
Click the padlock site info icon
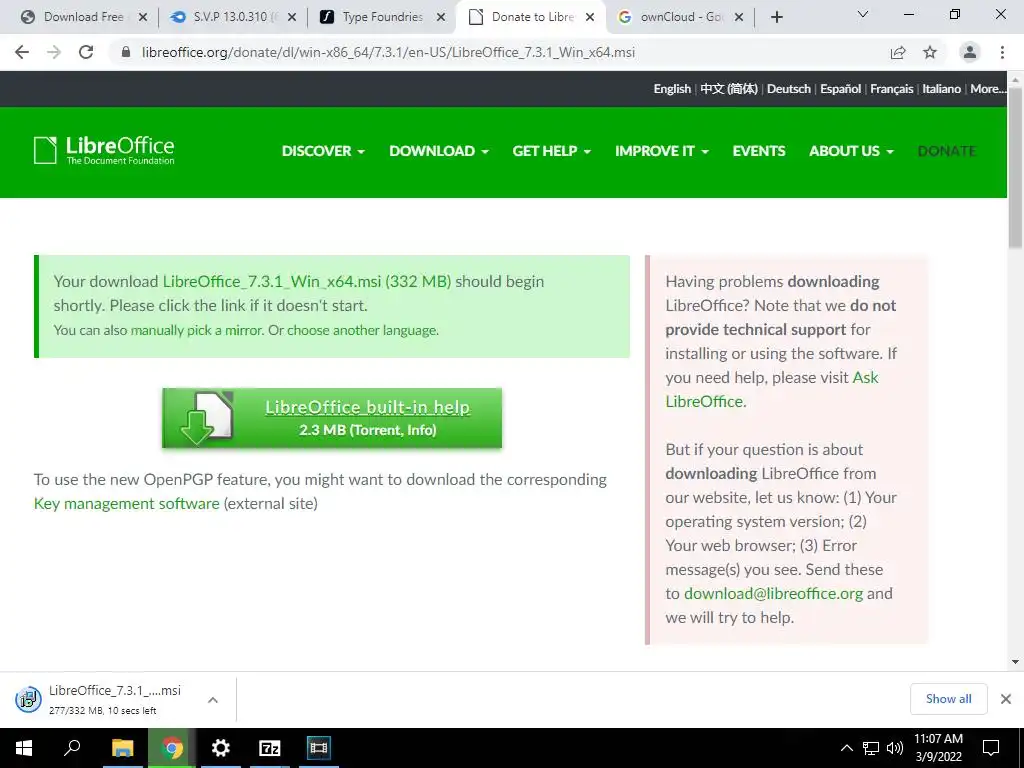coord(126,52)
